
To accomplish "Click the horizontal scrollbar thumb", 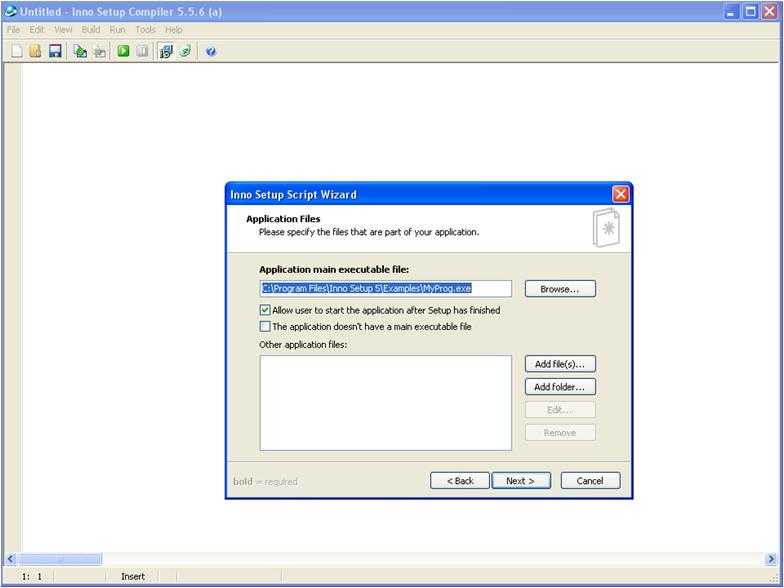I will tap(60, 559).
